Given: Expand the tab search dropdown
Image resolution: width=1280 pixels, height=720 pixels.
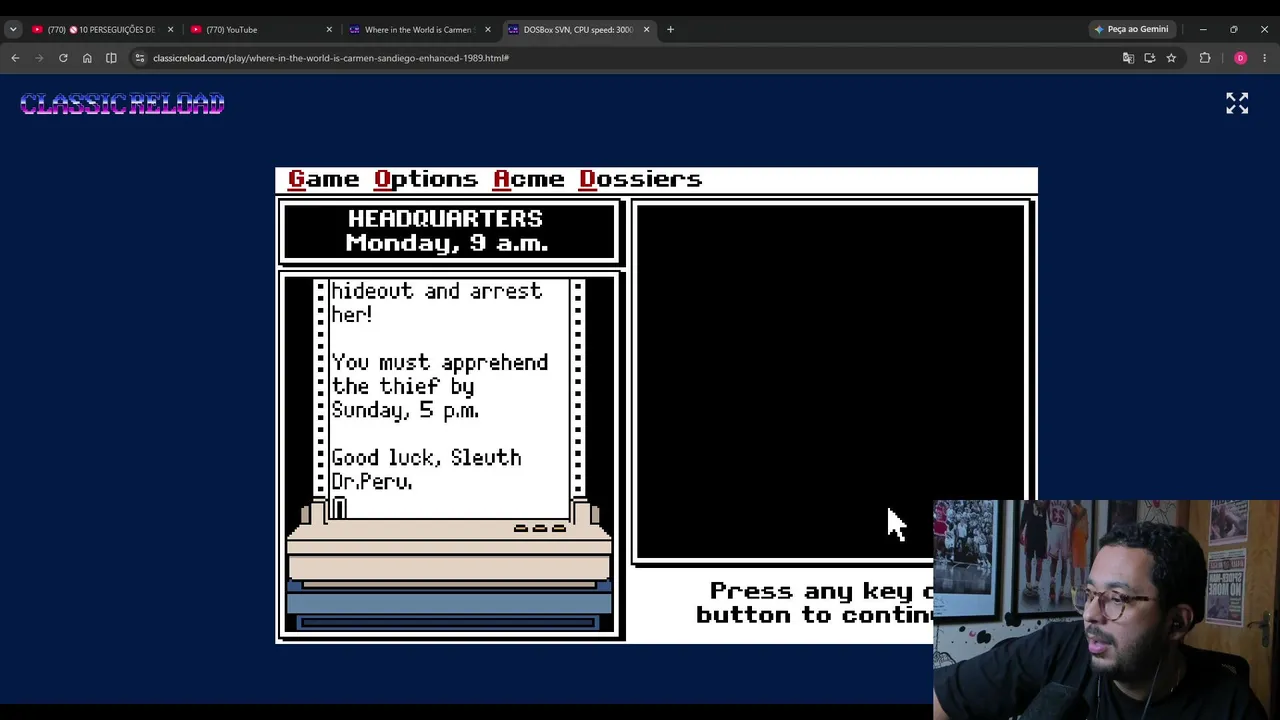Looking at the screenshot, I should tap(13, 30).
